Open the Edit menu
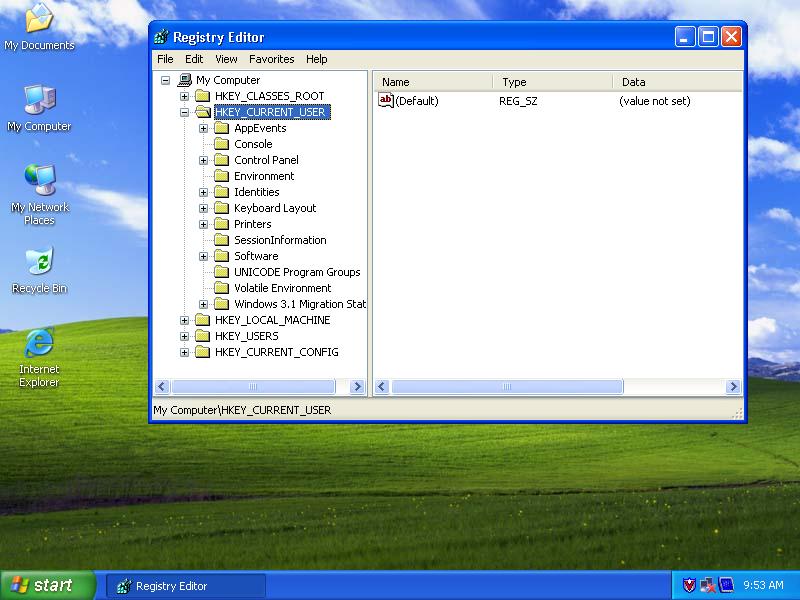The height and width of the screenshot is (600, 800). (194, 59)
